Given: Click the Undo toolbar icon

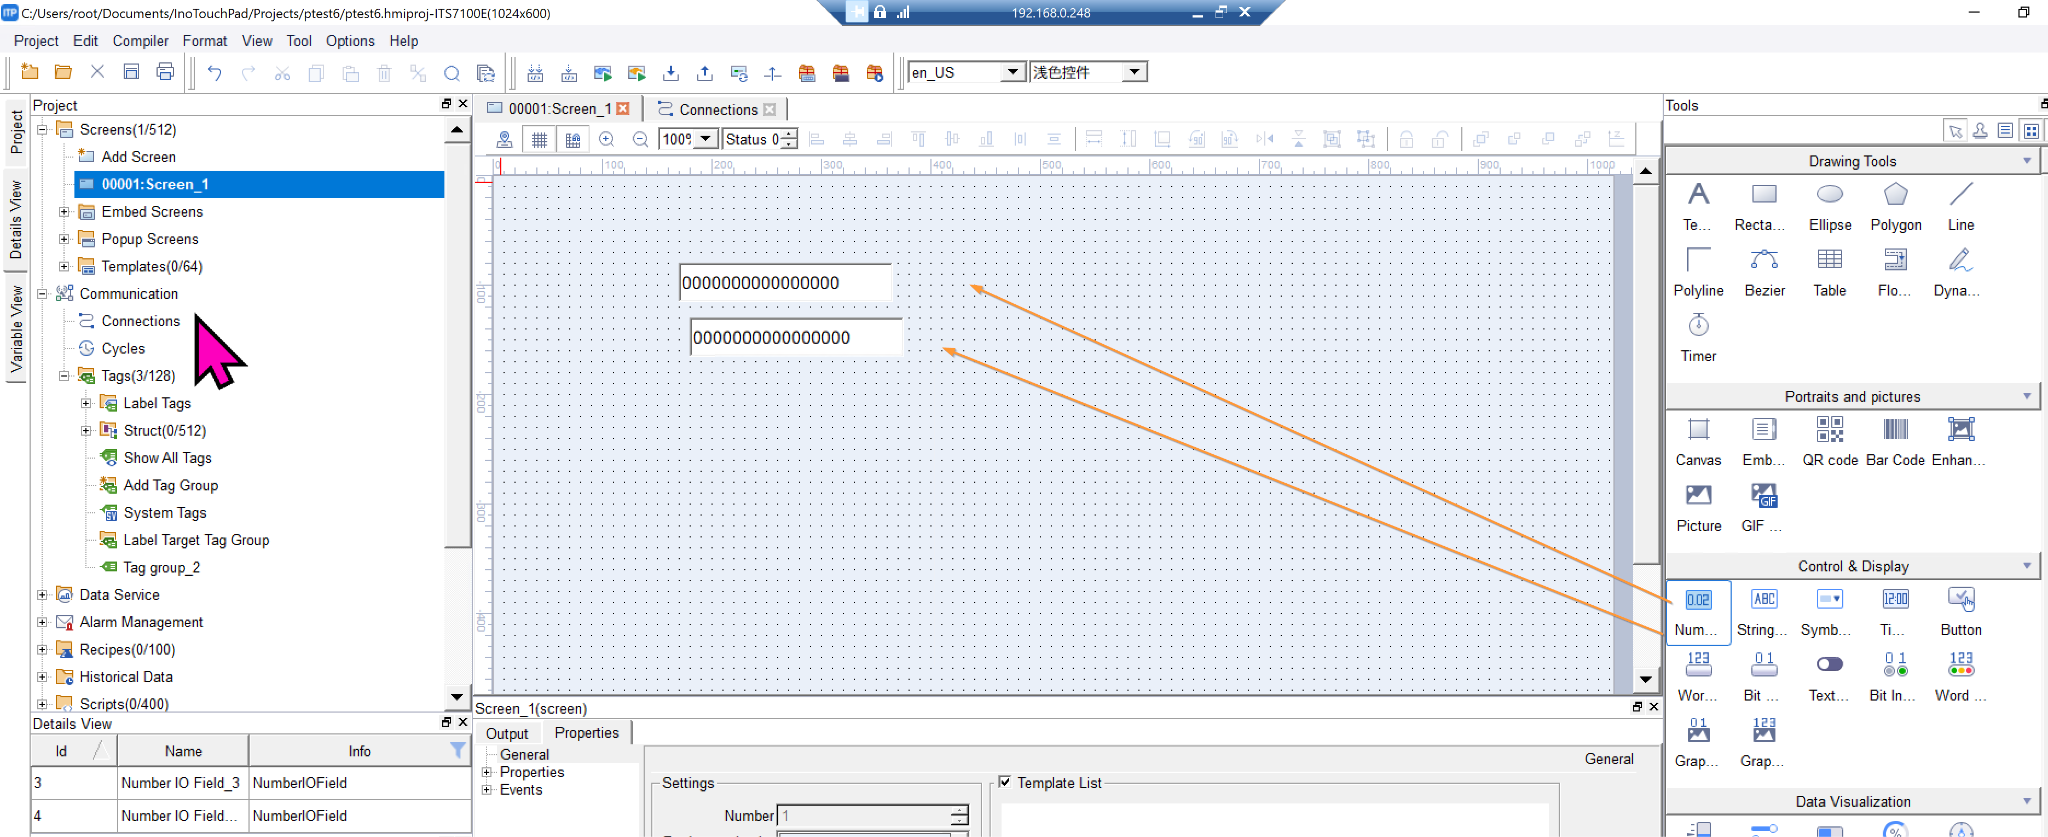Looking at the screenshot, I should (x=214, y=73).
